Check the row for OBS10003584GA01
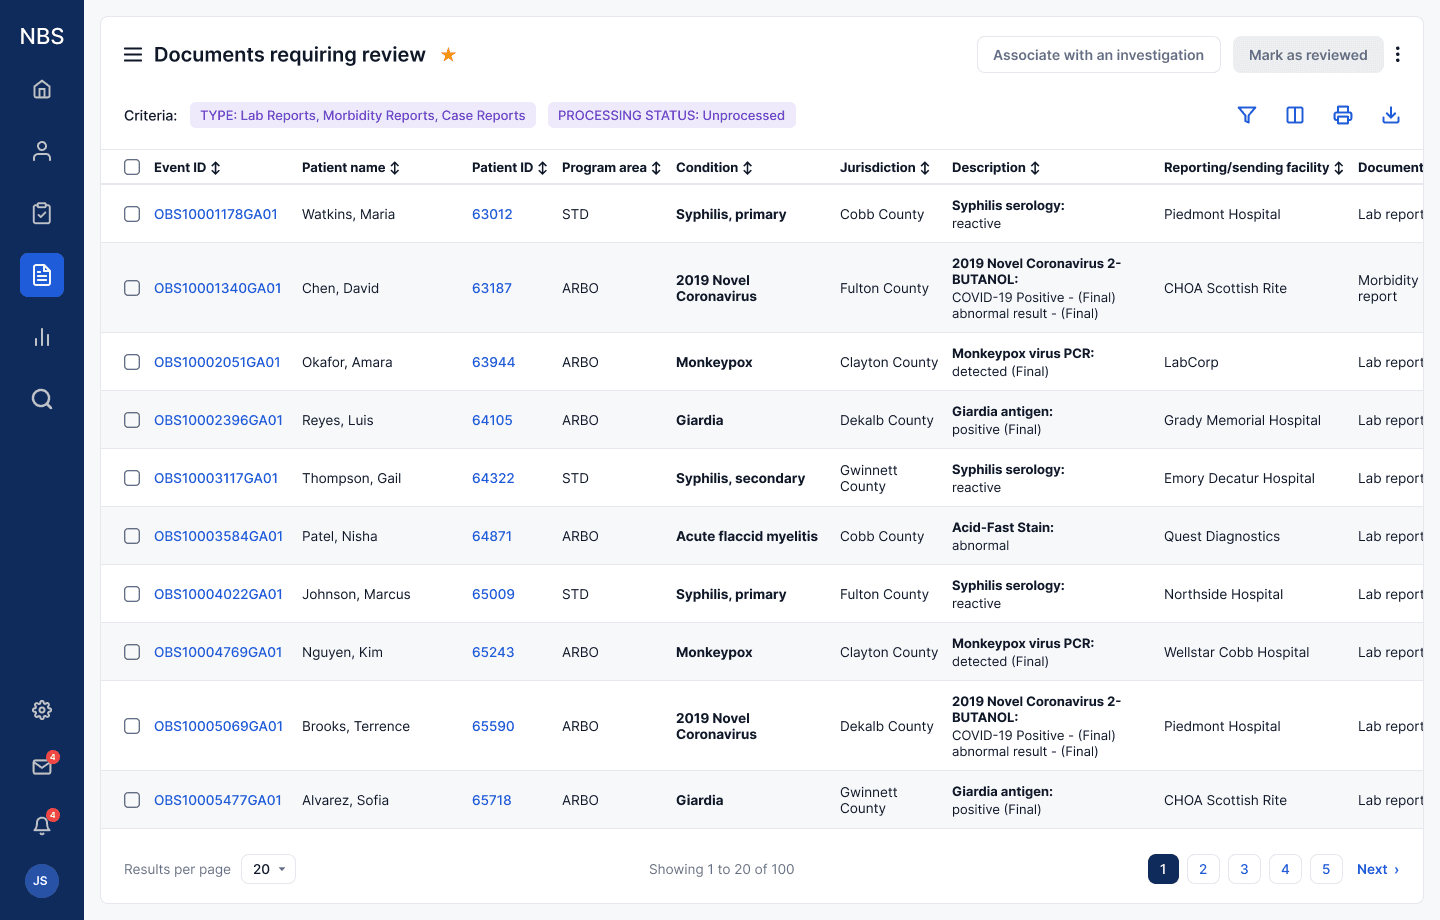 tap(132, 536)
